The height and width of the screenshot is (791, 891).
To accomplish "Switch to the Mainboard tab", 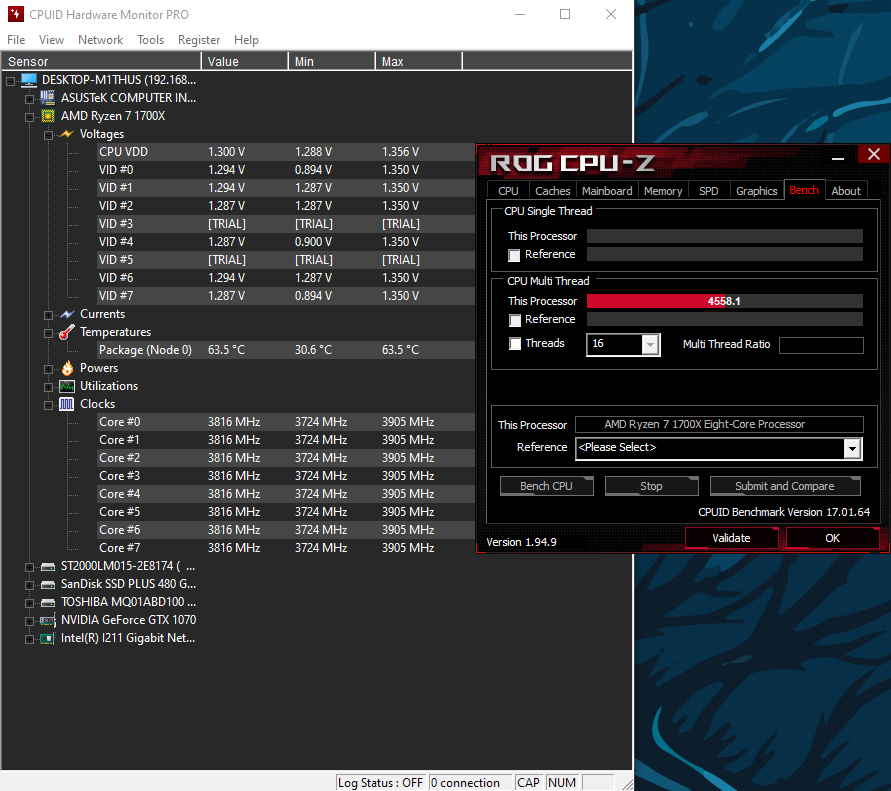I will coord(607,191).
